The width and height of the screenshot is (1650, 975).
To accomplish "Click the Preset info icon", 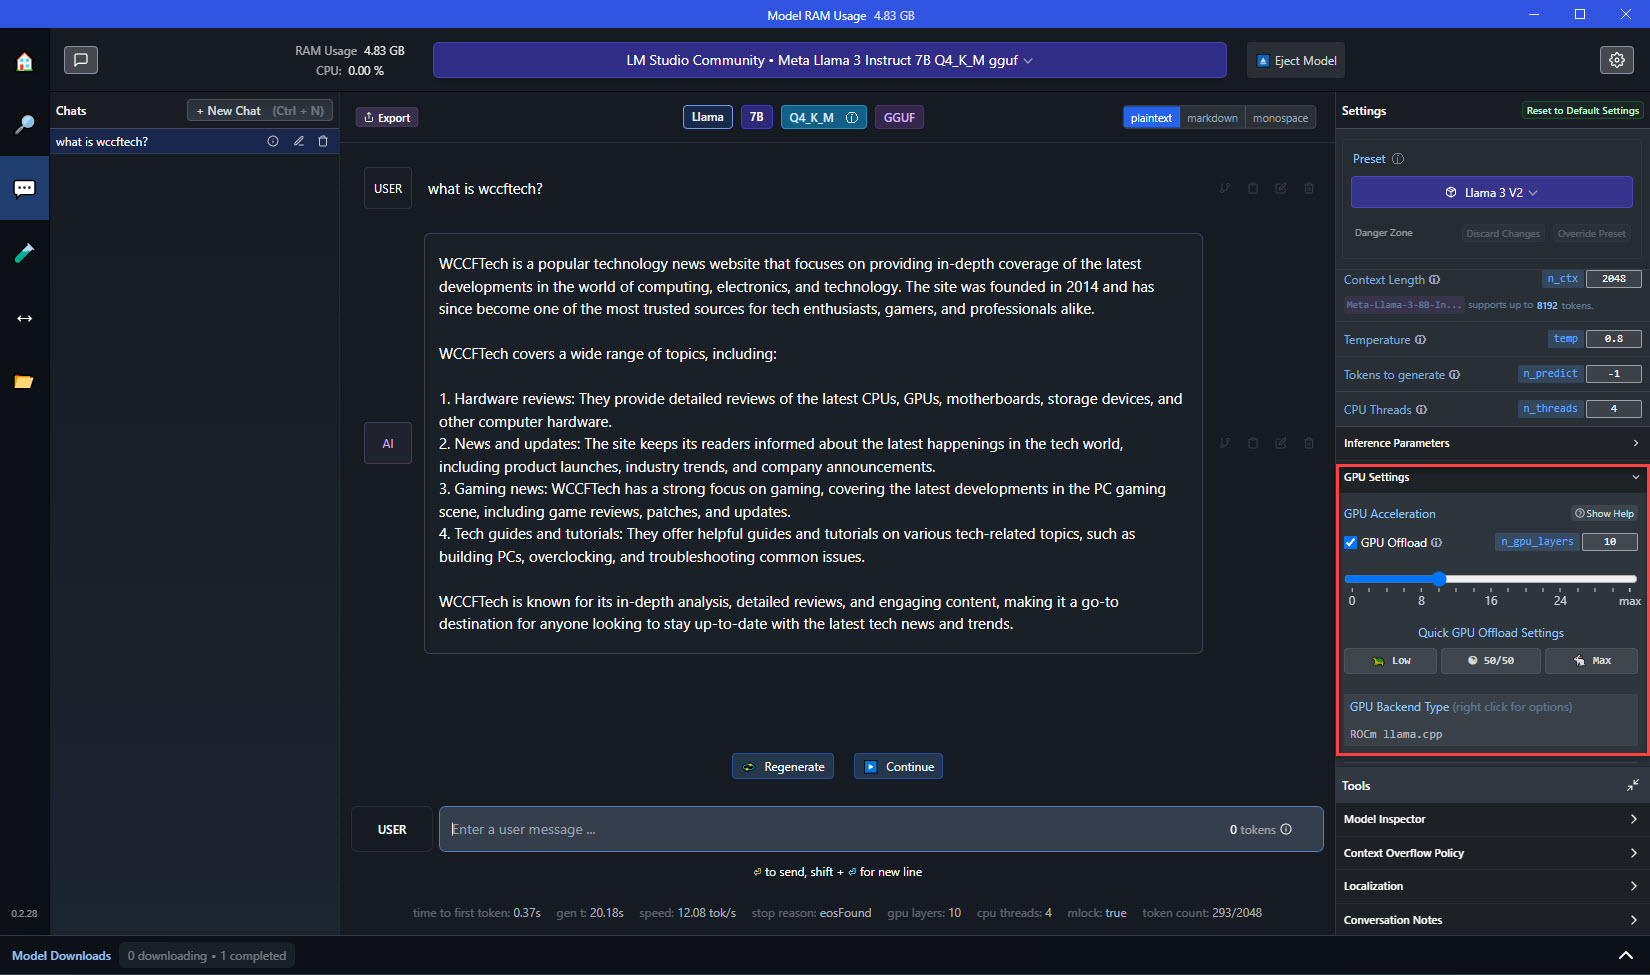I will click(x=1398, y=159).
